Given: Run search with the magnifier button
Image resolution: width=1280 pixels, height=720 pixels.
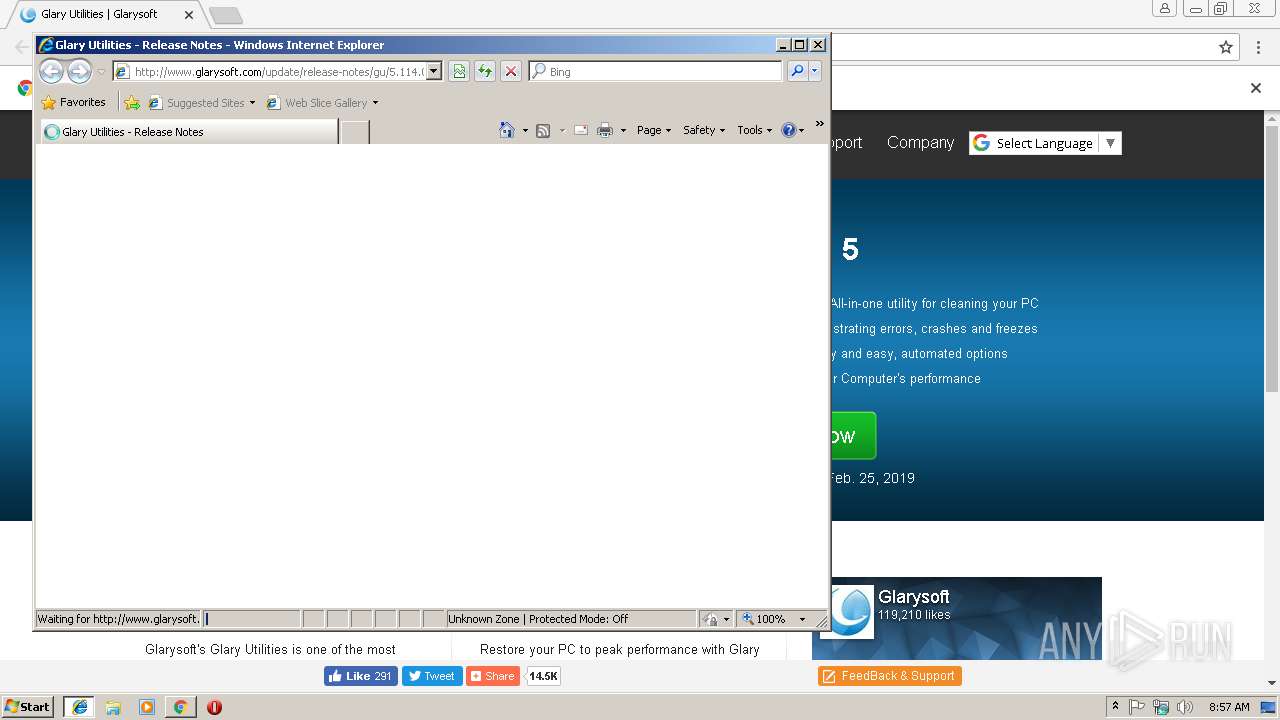Looking at the screenshot, I should (x=796, y=71).
